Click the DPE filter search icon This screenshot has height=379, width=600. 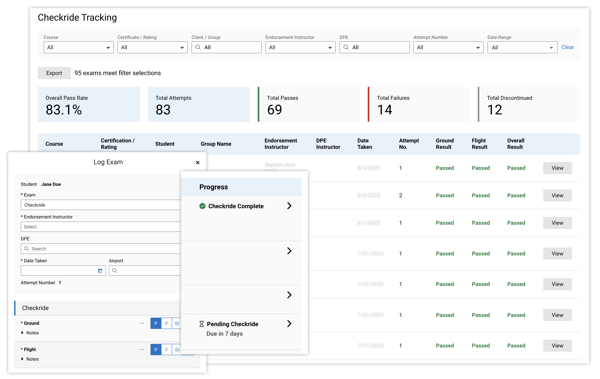[x=346, y=47]
